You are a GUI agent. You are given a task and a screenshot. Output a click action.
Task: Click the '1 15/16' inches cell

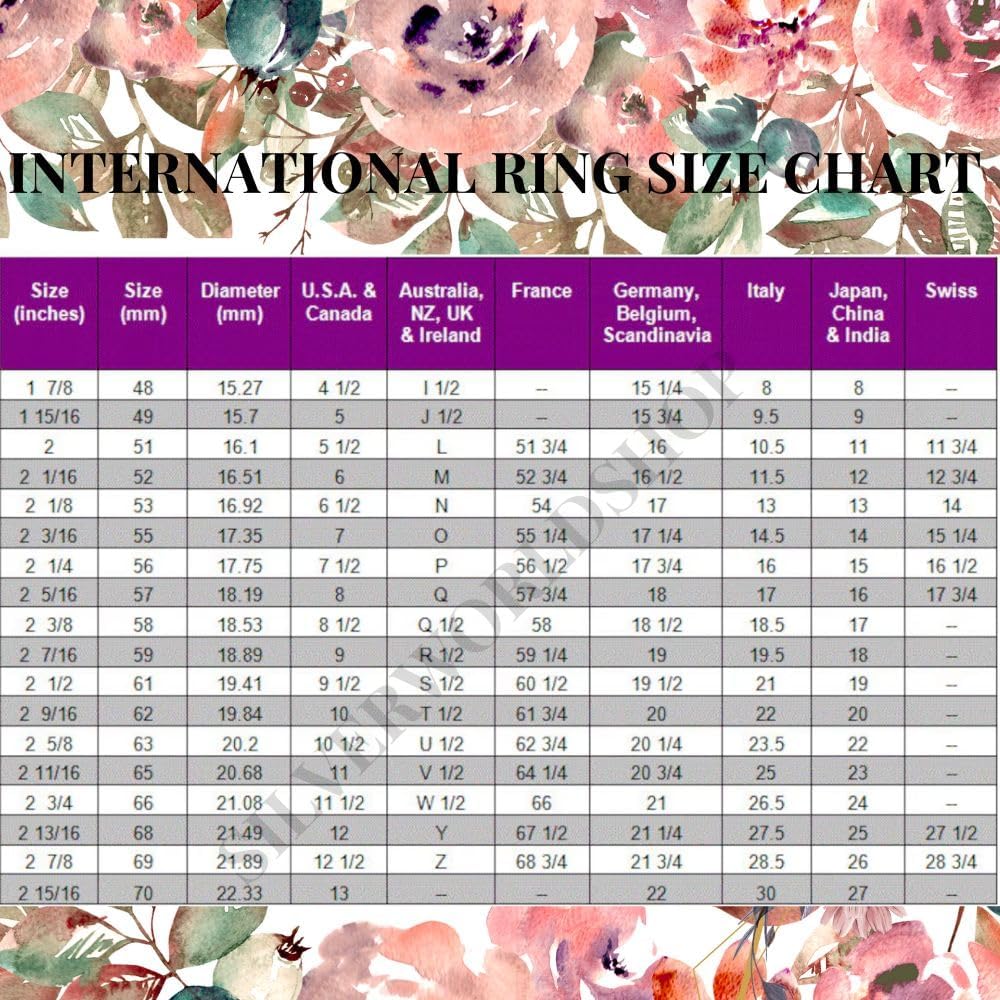click(x=50, y=417)
